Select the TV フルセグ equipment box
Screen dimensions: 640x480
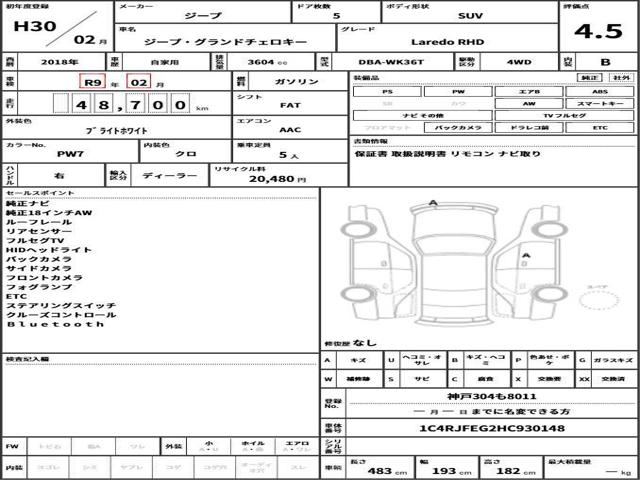564,116
